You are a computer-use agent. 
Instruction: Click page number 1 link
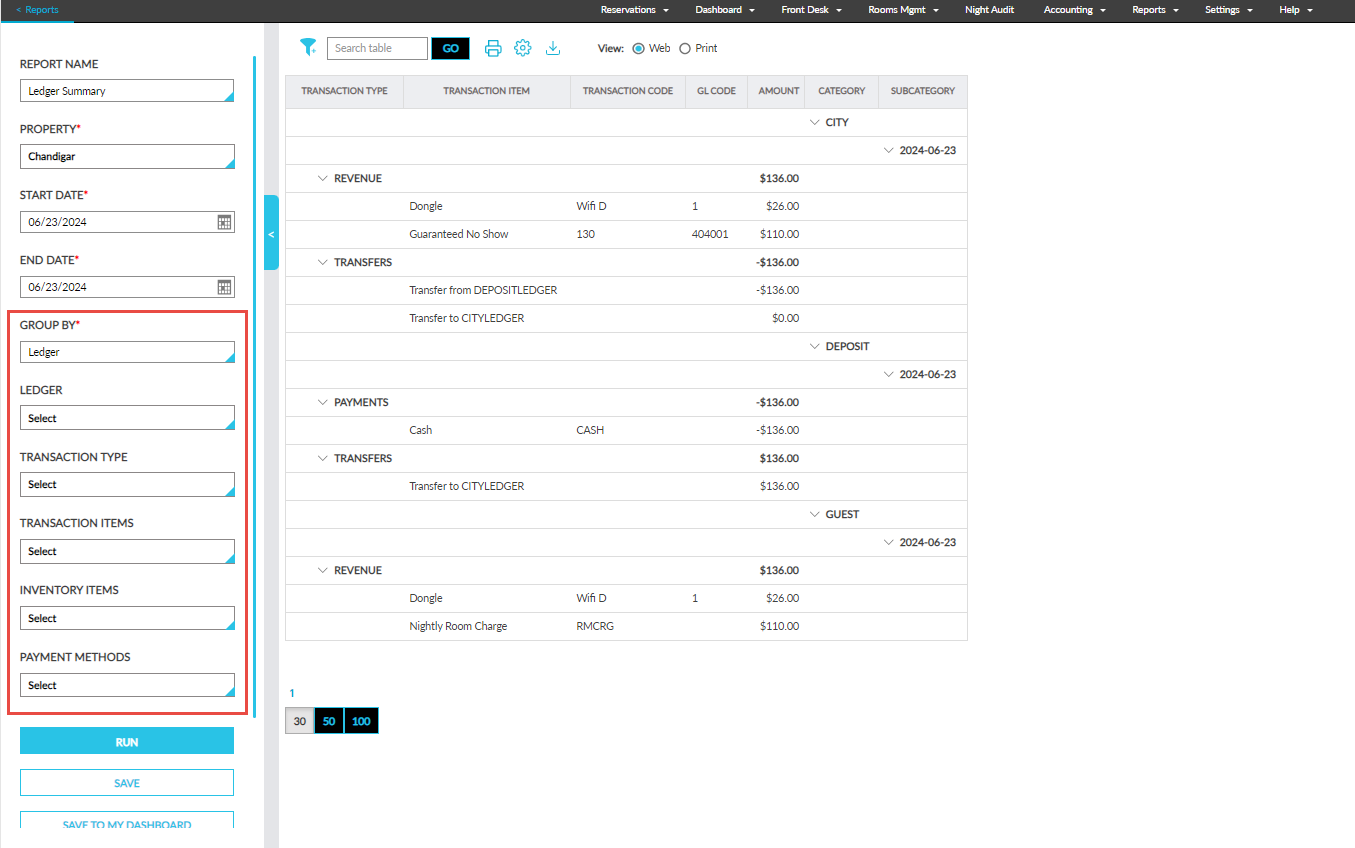(x=292, y=693)
